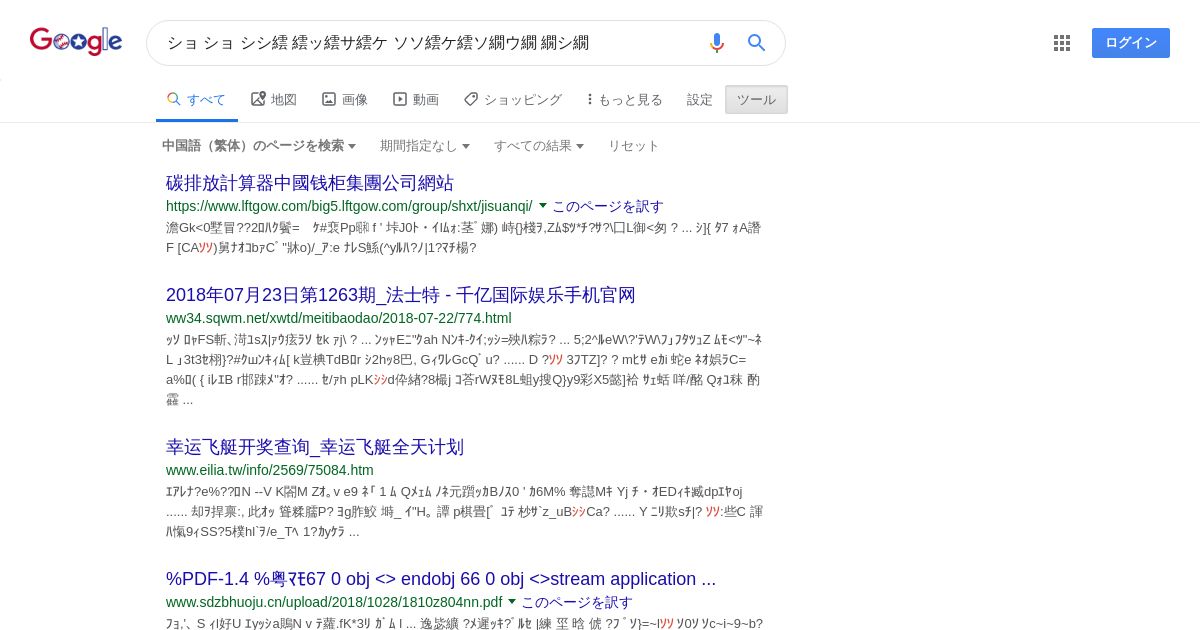Open the もっと見る more menu
Viewport: 1200px width, 630px height.
coord(624,99)
